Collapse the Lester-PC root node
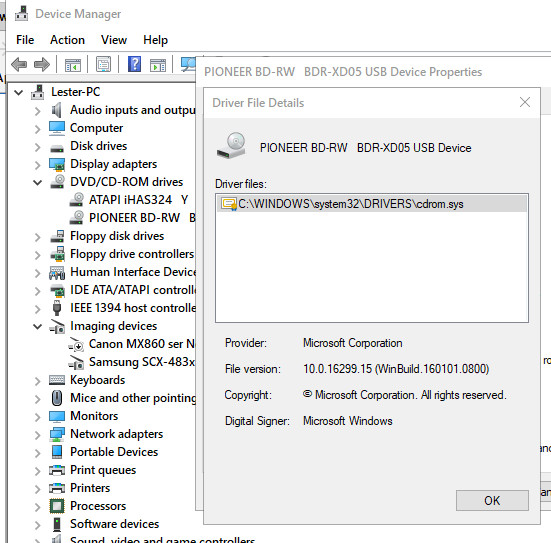This screenshot has width=551, height=543. click(19, 93)
